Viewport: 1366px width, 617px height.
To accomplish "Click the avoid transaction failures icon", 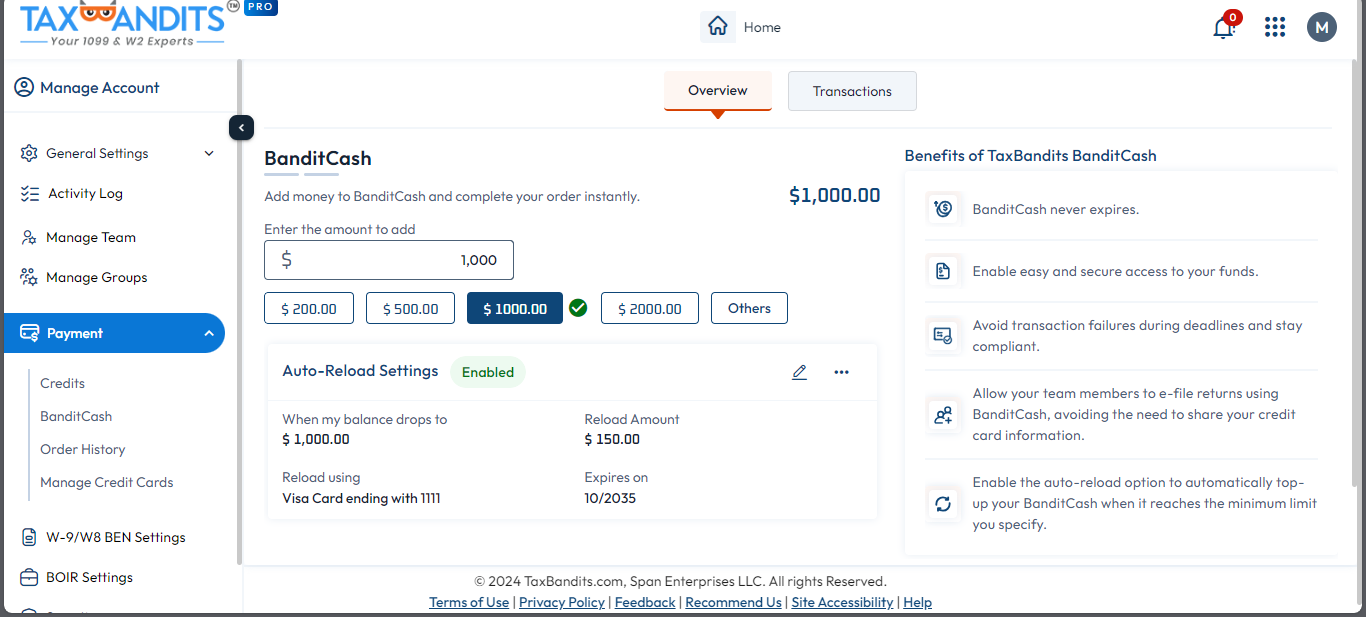I will (943, 336).
